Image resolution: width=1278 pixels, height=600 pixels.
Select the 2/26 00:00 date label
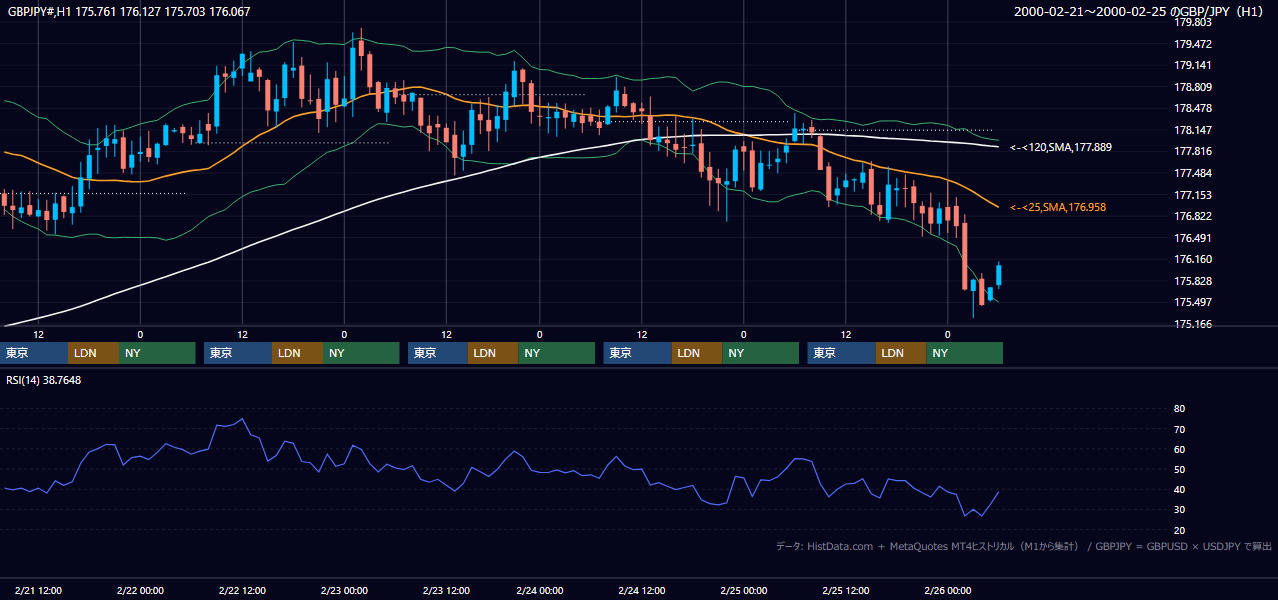tap(947, 590)
